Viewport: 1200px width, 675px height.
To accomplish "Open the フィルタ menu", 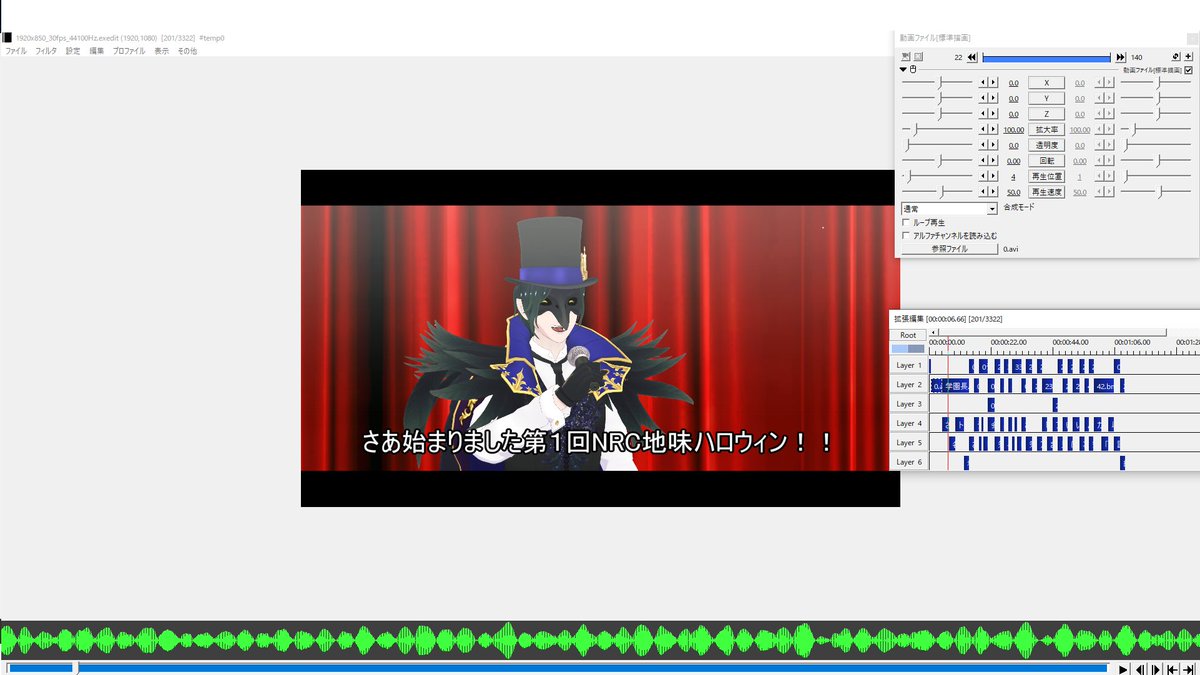I will pyautogui.click(x=46, y=51).
